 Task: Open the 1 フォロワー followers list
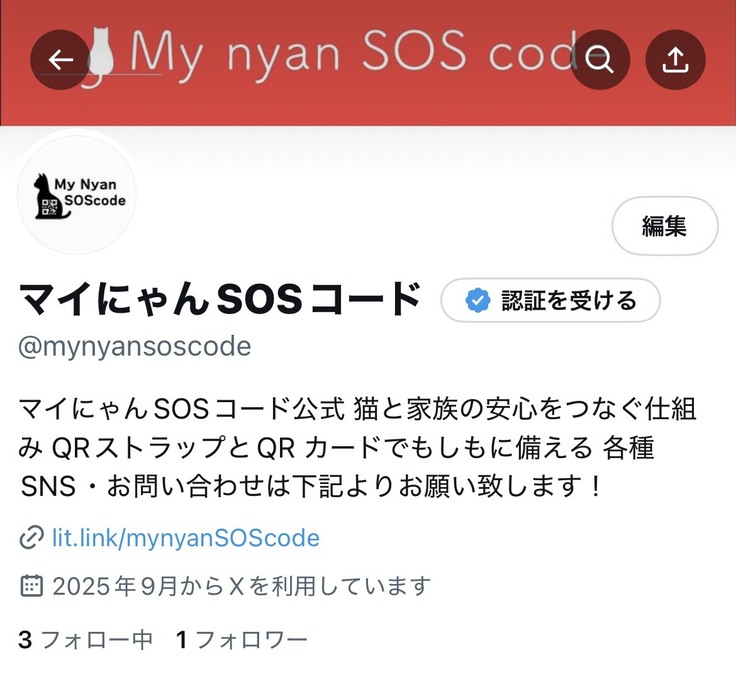point(241,639)
